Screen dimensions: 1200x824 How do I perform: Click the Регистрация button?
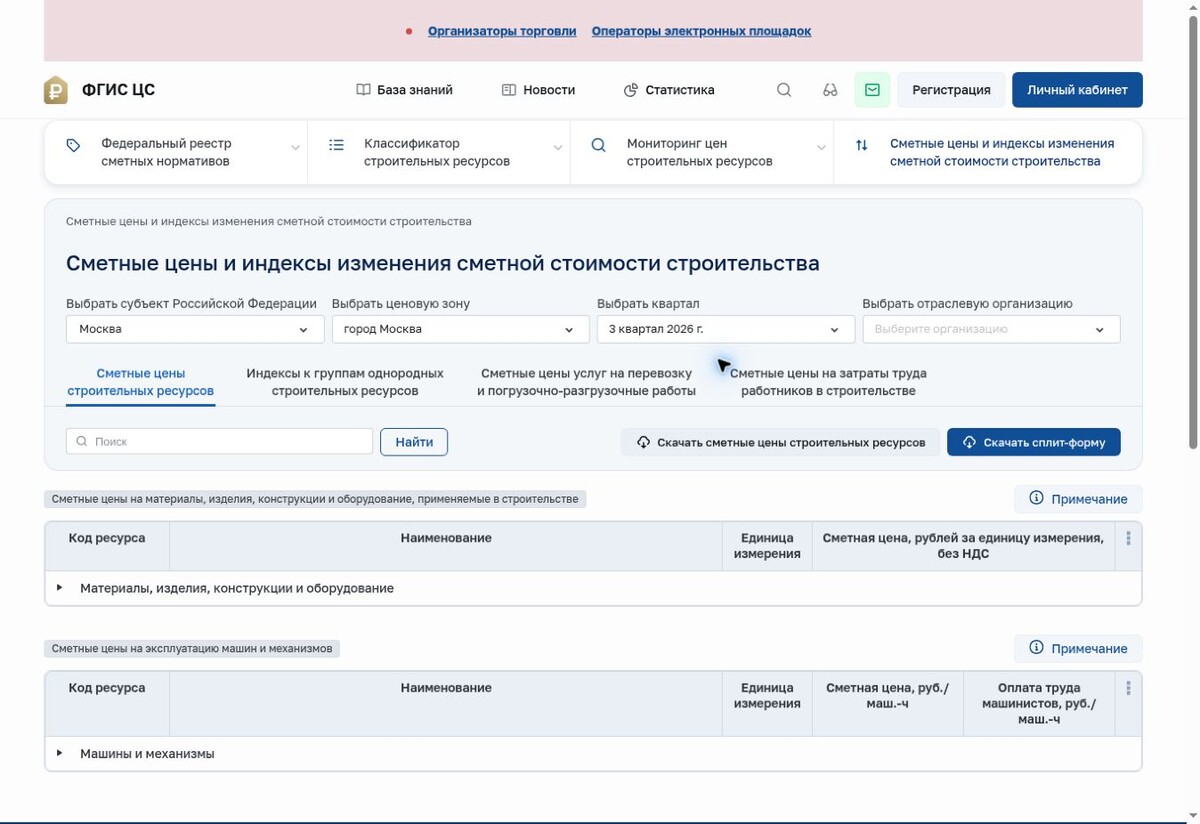(x=951, y=90)
